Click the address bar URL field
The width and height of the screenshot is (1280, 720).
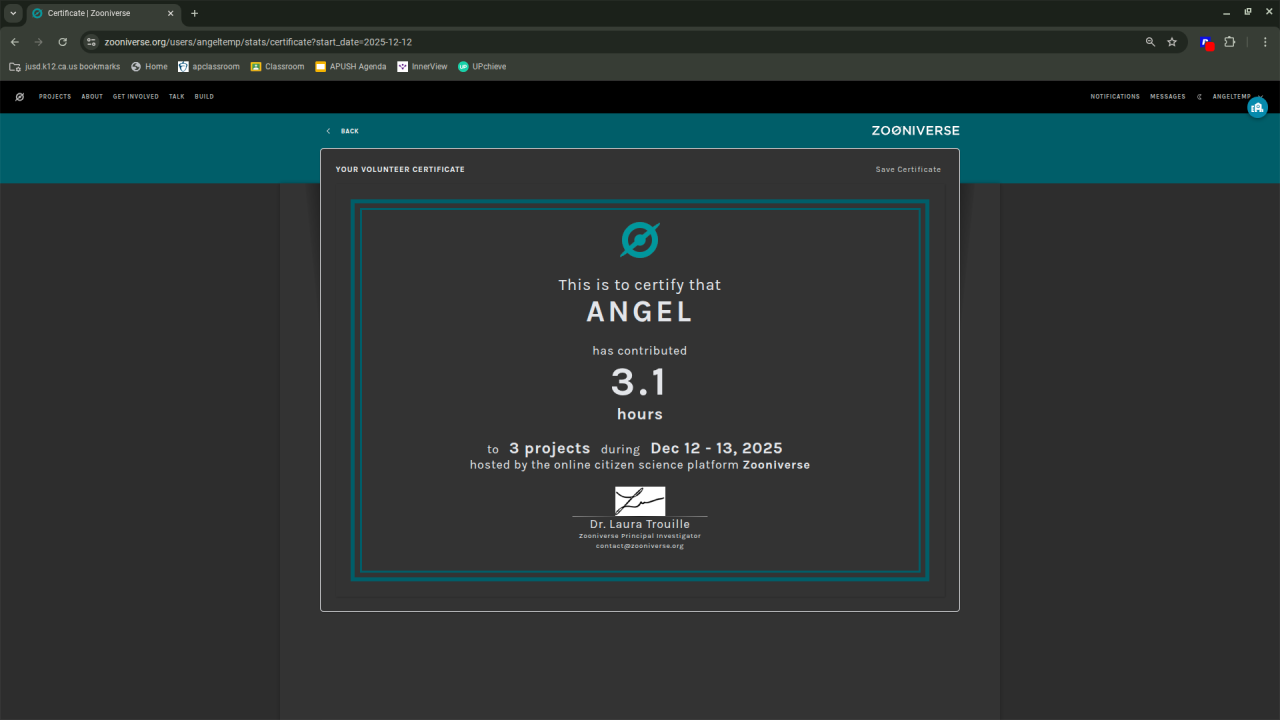coord(620,42)
